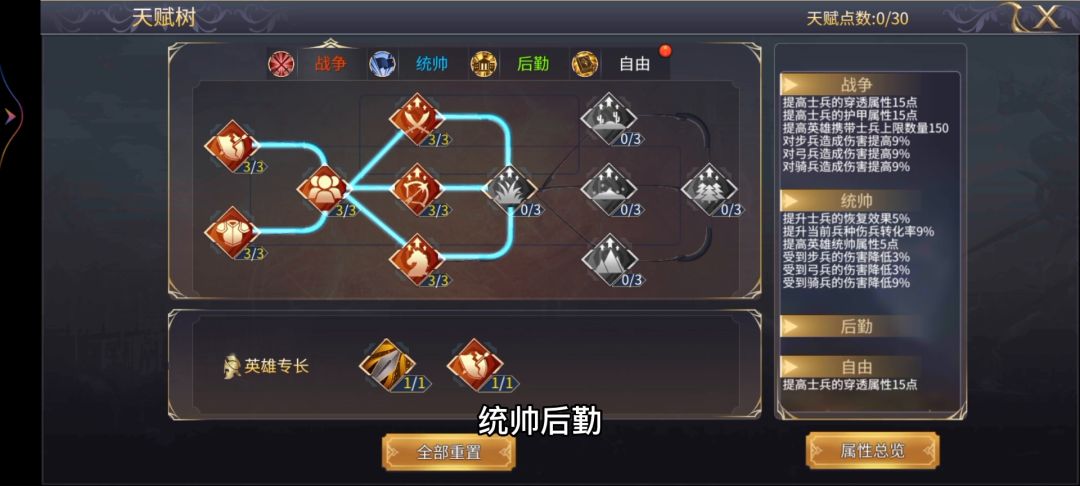
Task: Select the yellow-striped hero specialty icon
Action: (x=387, y=365)
